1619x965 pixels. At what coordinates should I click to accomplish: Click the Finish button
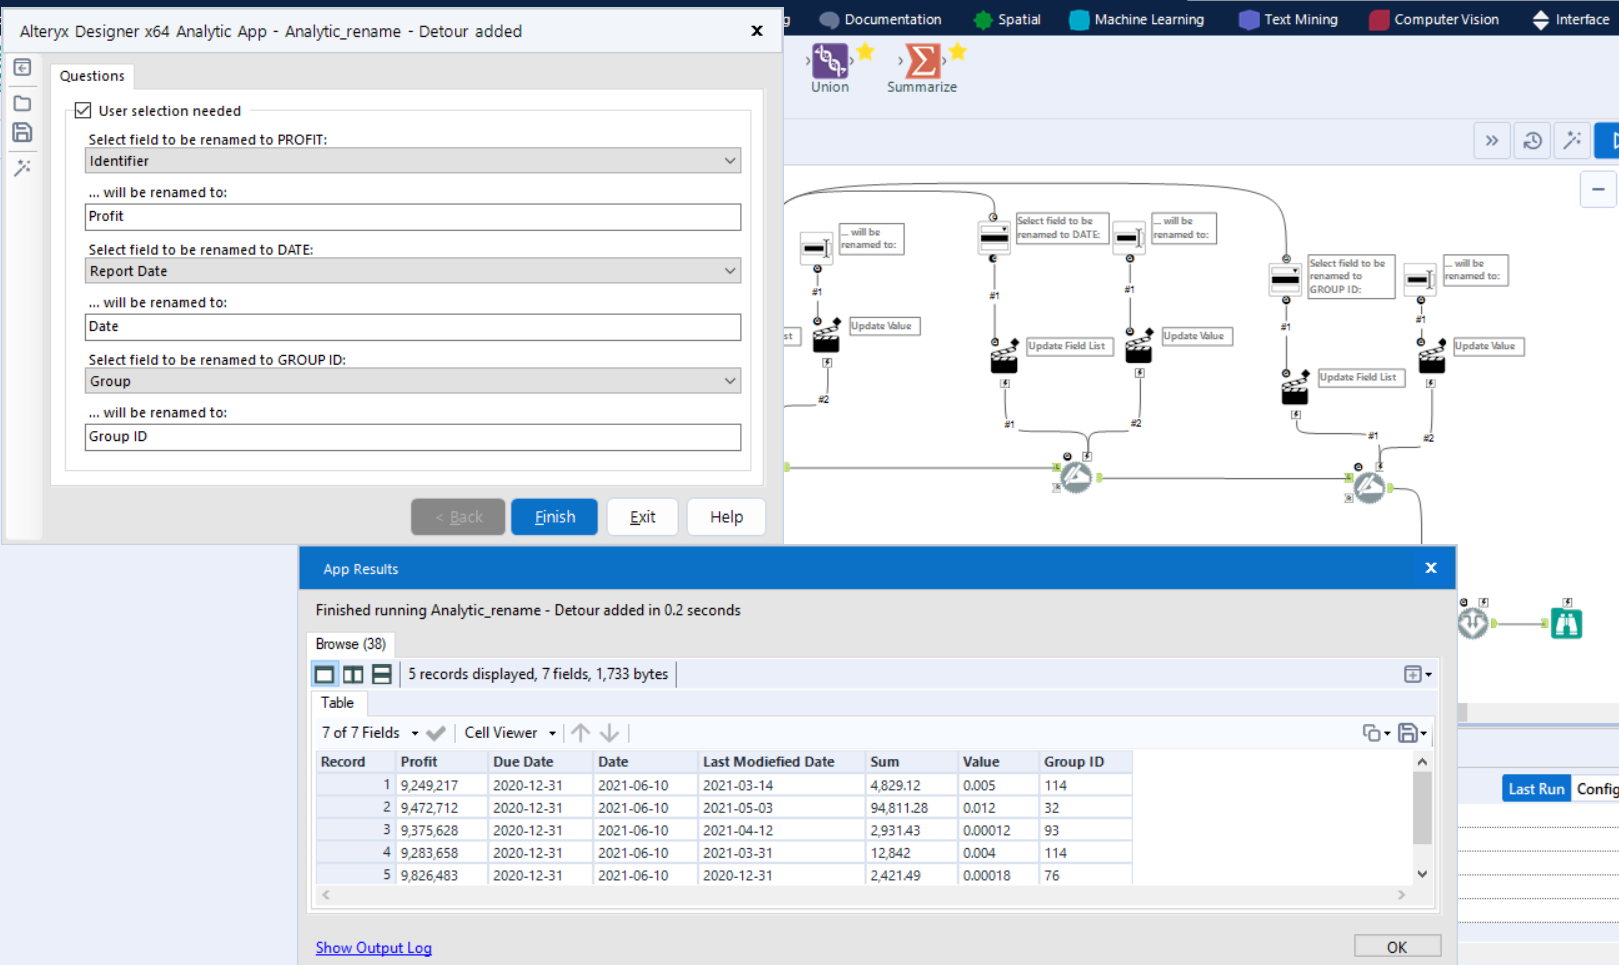(554, 516)
